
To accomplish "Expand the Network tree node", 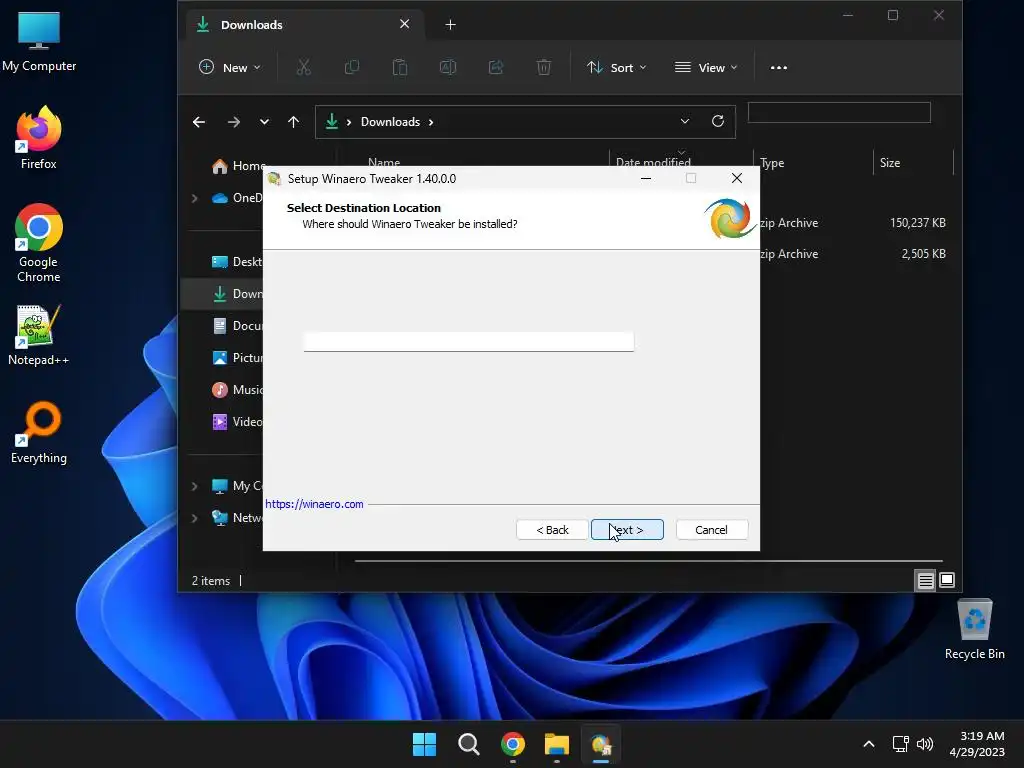I will pyautogui.click(x=195, y=518).
